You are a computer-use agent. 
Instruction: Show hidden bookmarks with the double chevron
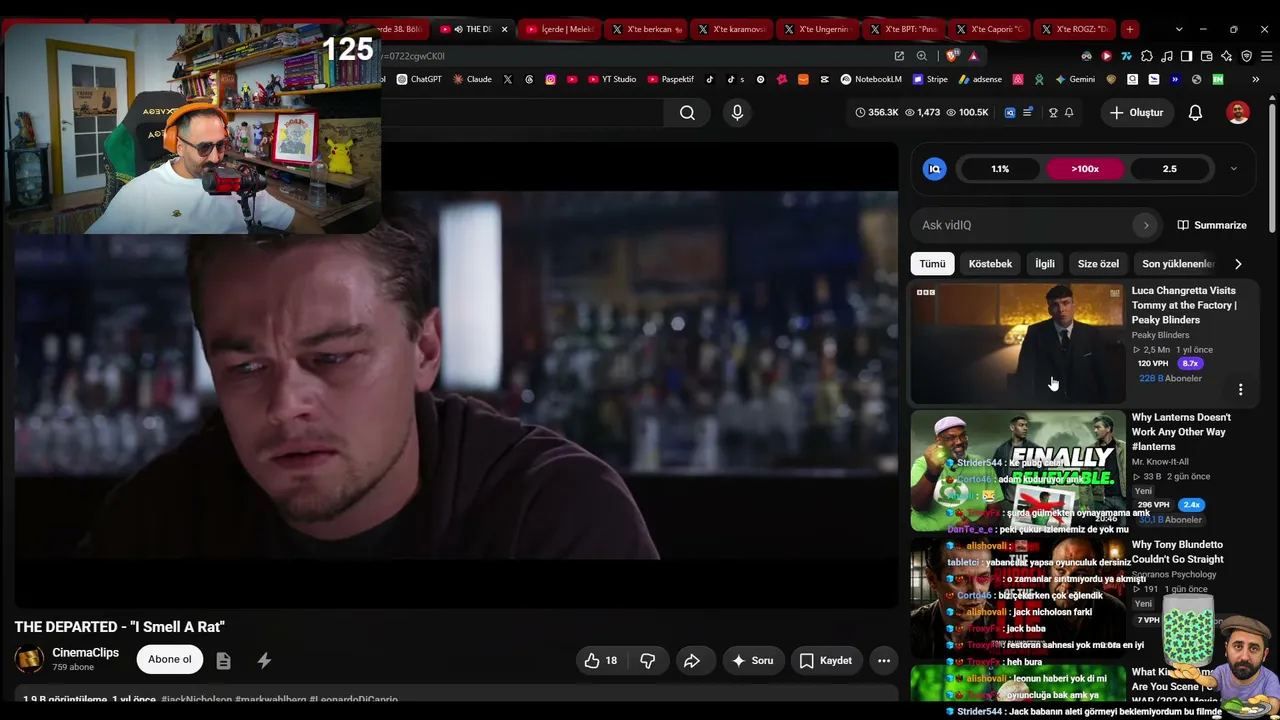pos(1255,79)
